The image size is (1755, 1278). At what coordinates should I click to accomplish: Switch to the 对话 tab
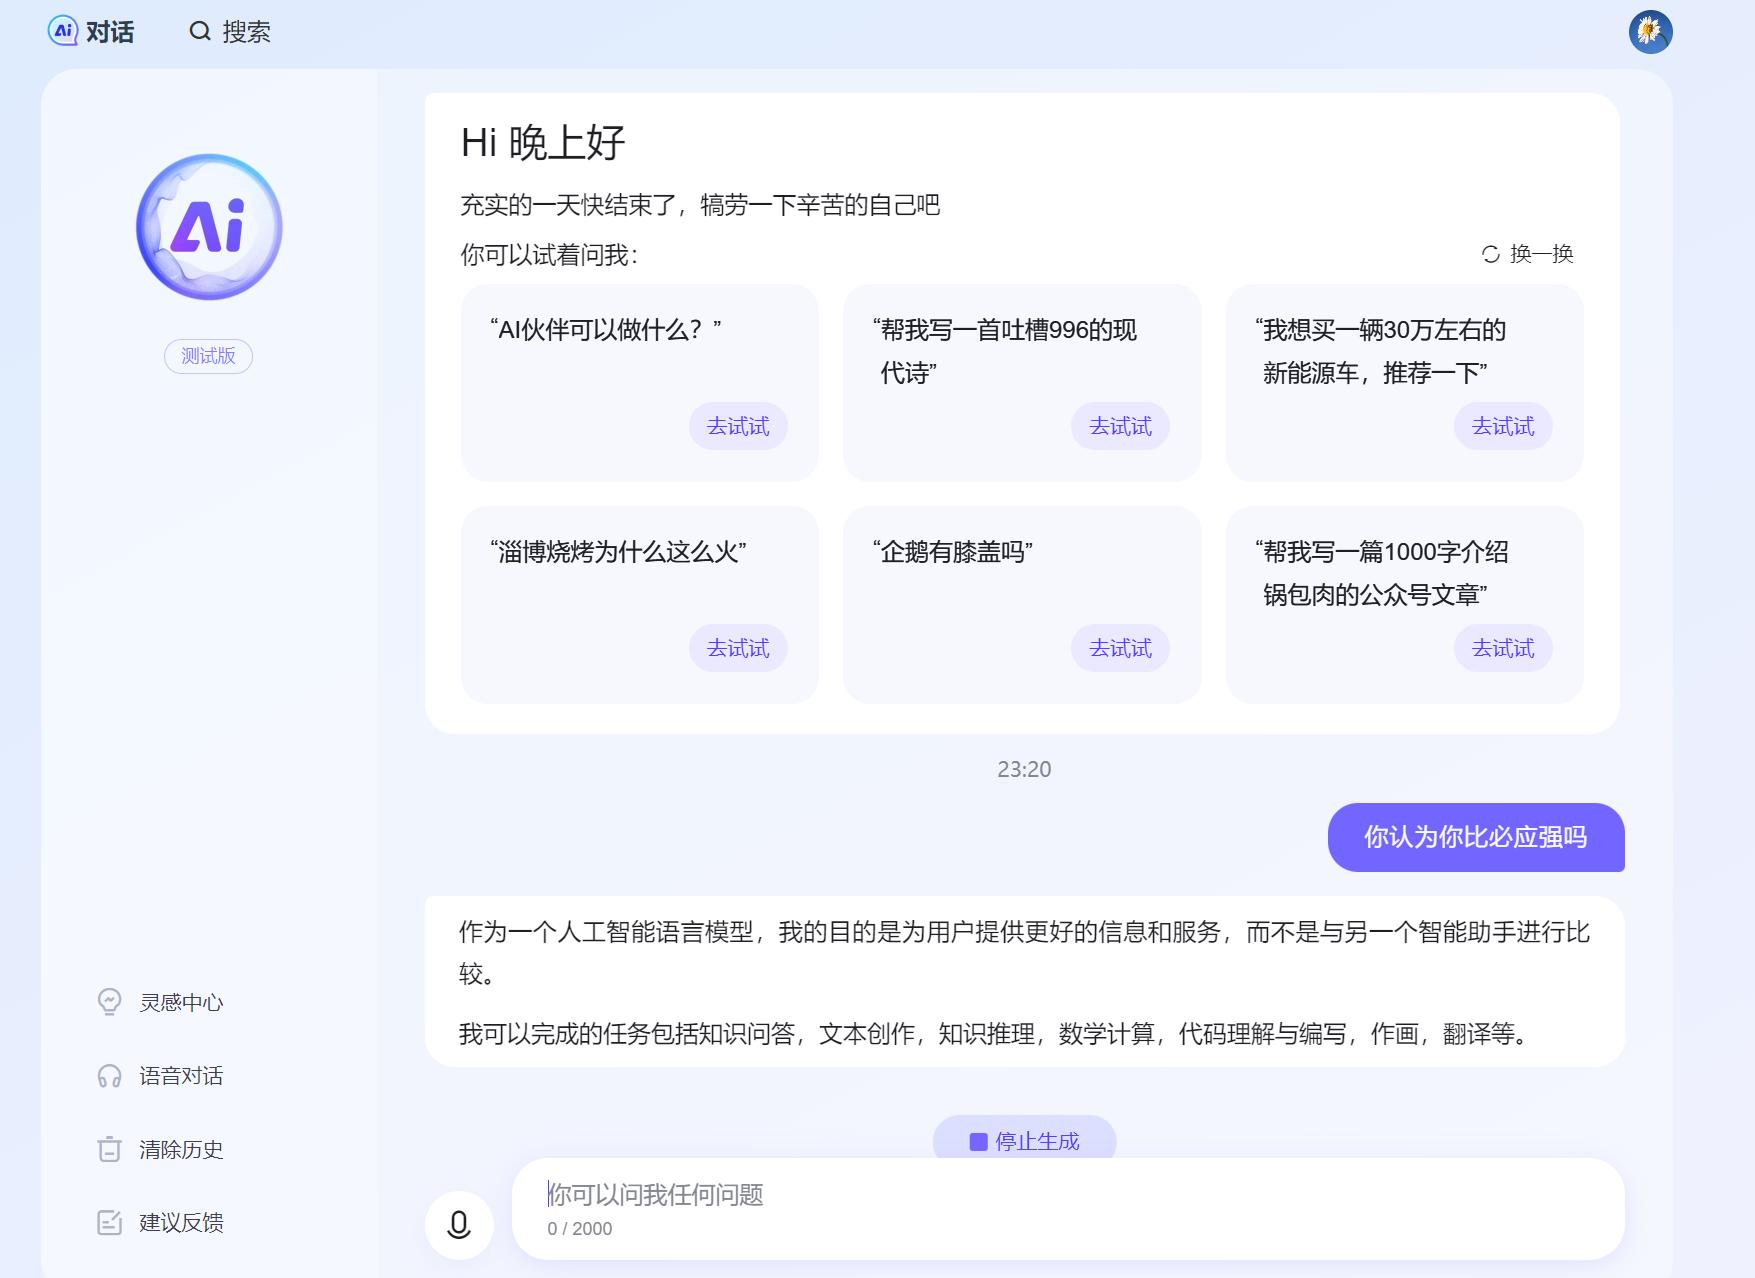coord(106,31)
